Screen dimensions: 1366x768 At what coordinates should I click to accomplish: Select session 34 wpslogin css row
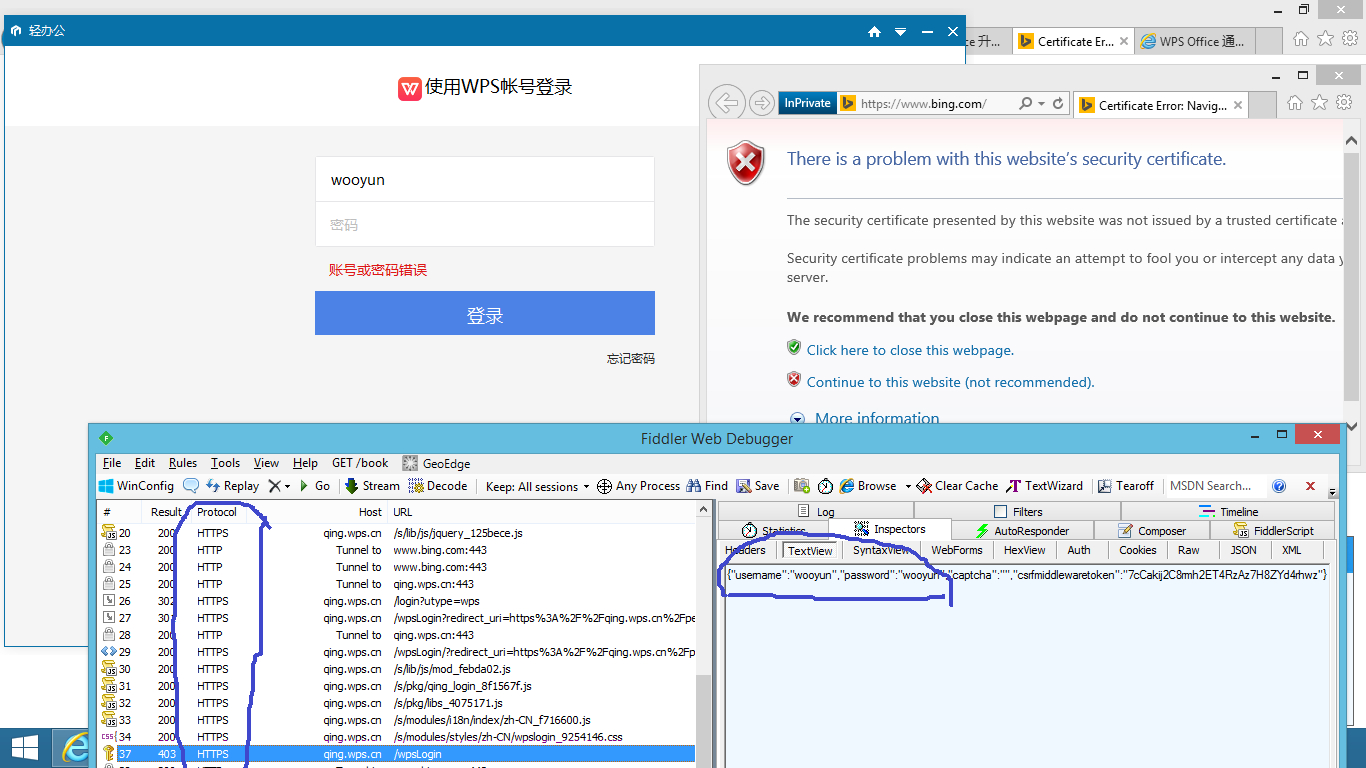click(x=396, y=737)
